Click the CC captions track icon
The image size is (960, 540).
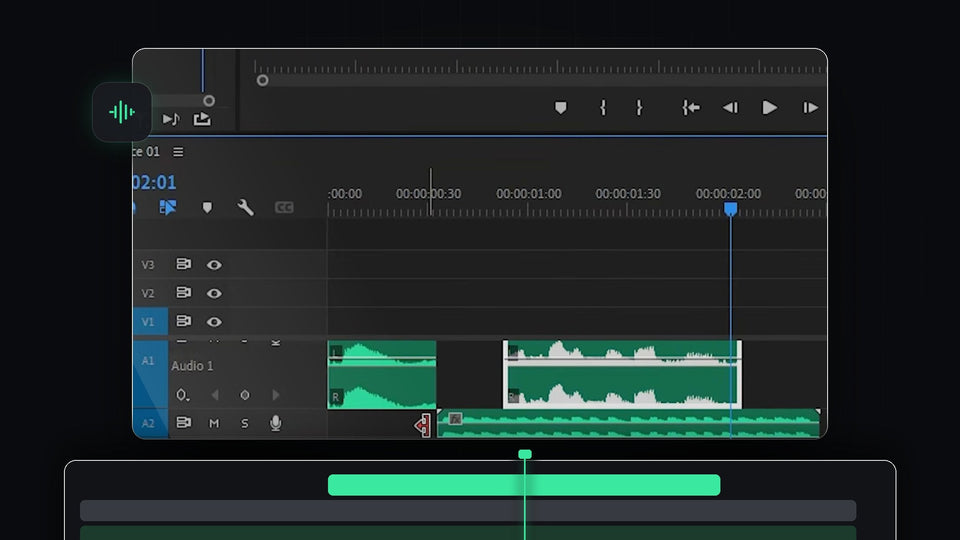283,208
